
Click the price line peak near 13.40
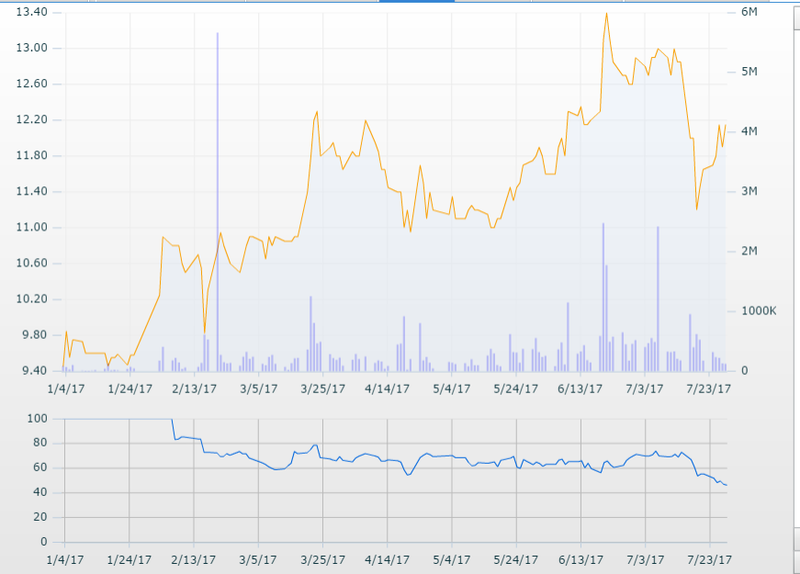607,13
